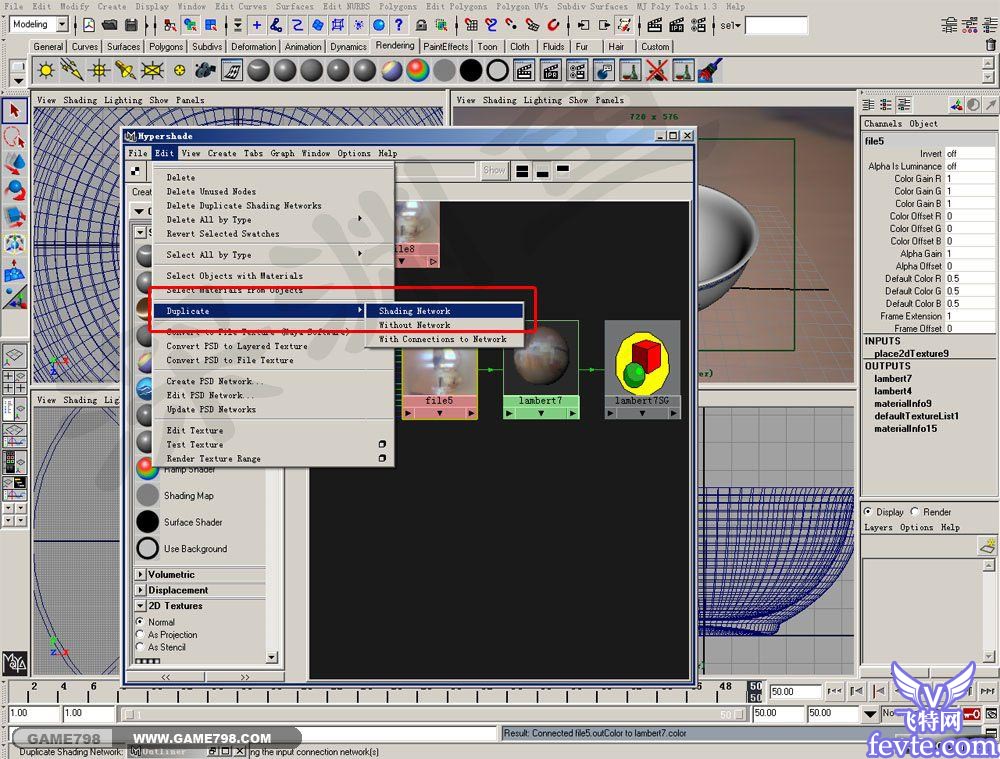Screen dimensions: 1000x759
Task: Open the Polygons shelf tab
Action: click(166, 47)
